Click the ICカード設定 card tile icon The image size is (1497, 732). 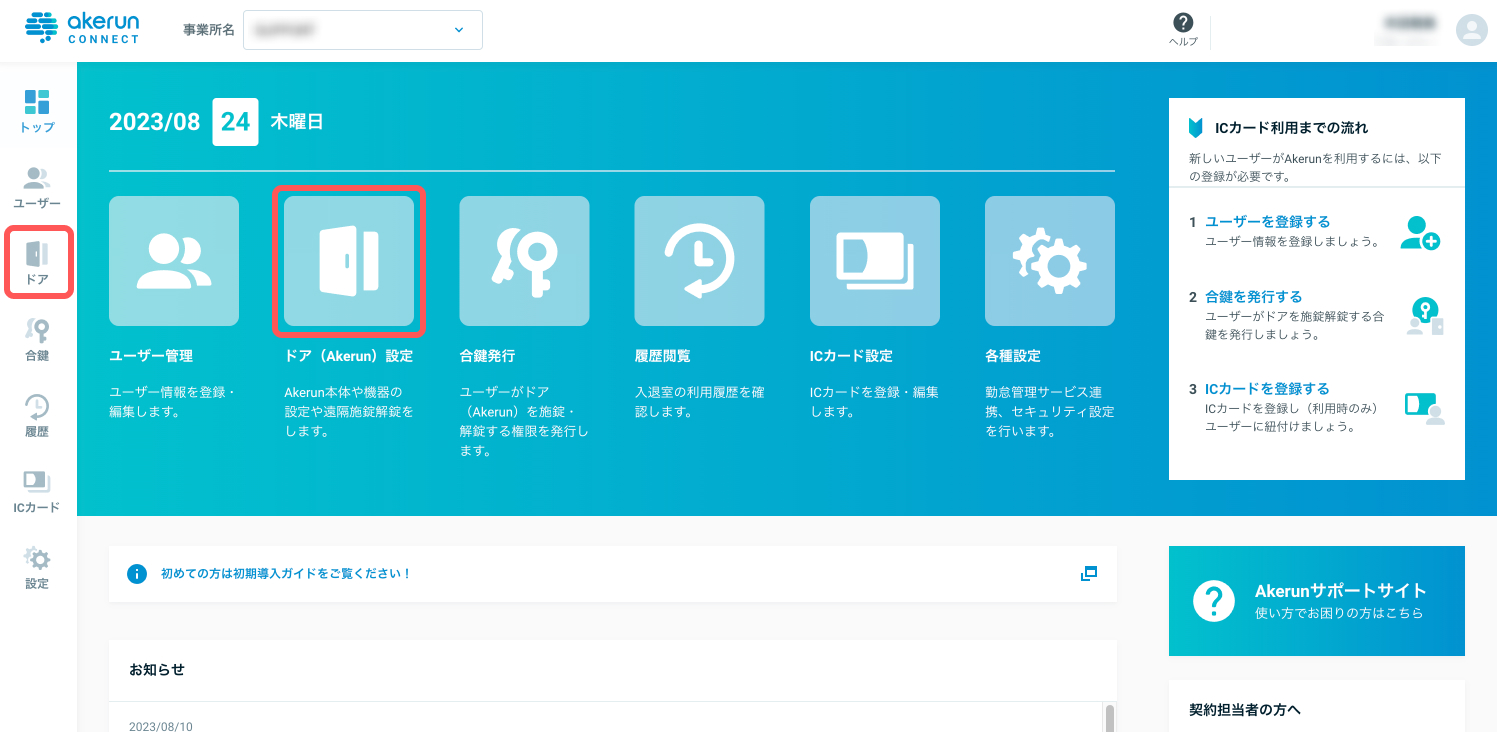[x=875, y=261]
